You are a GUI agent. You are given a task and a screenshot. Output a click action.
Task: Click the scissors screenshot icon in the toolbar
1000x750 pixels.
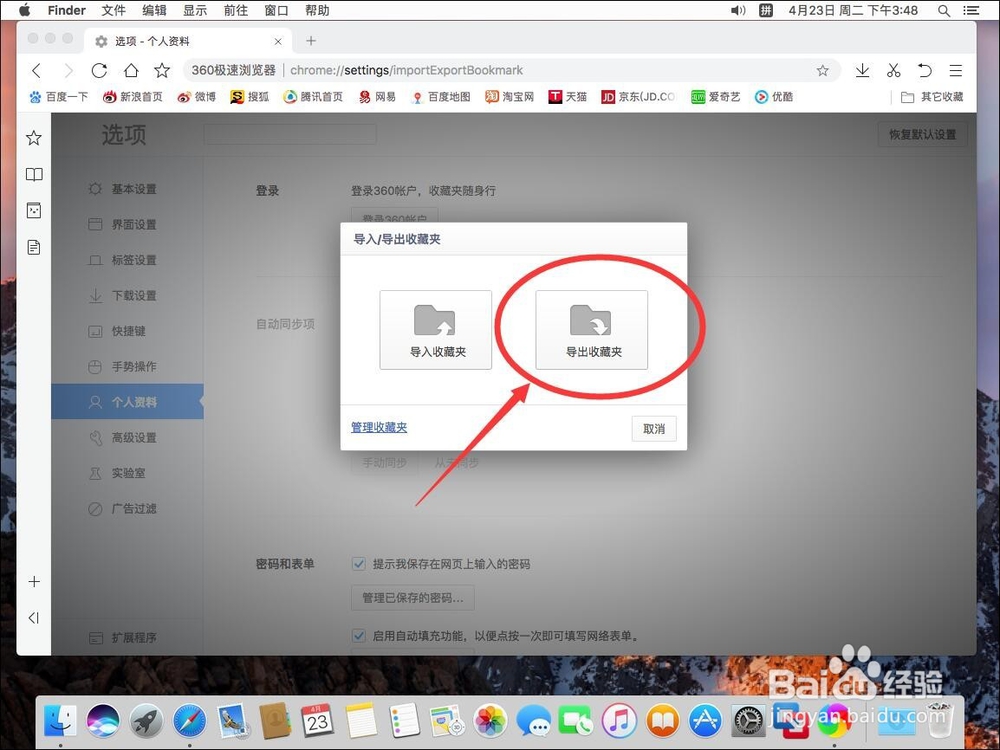click(893, 71)
